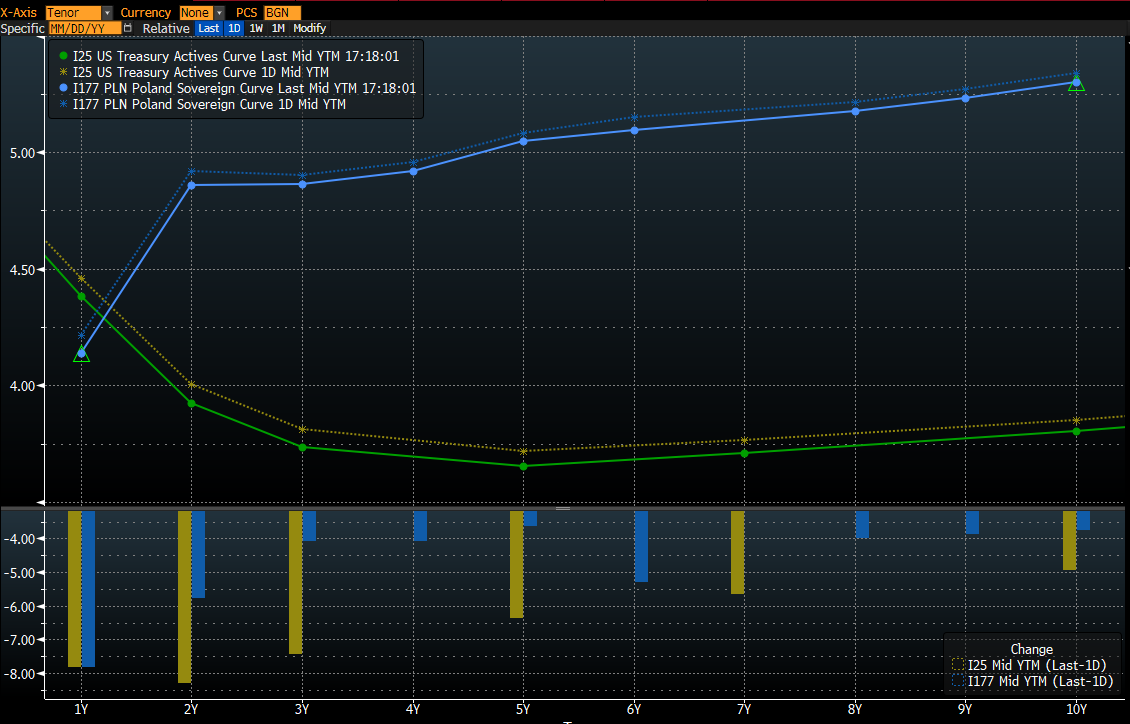Toggle the Last relative period button
Viewport: 1130px width, 724px height.
(x=208, y=28)
